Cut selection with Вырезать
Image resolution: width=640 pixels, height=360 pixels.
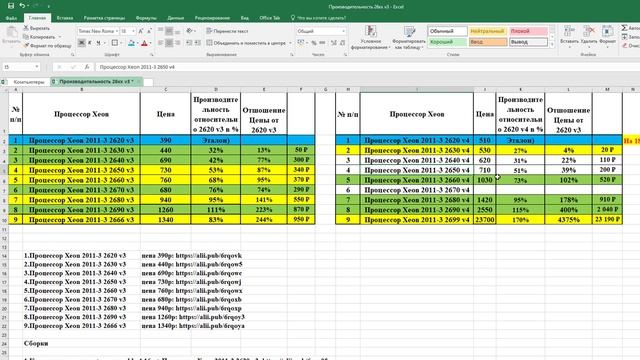pyautogui.click(x=36, y=28)
